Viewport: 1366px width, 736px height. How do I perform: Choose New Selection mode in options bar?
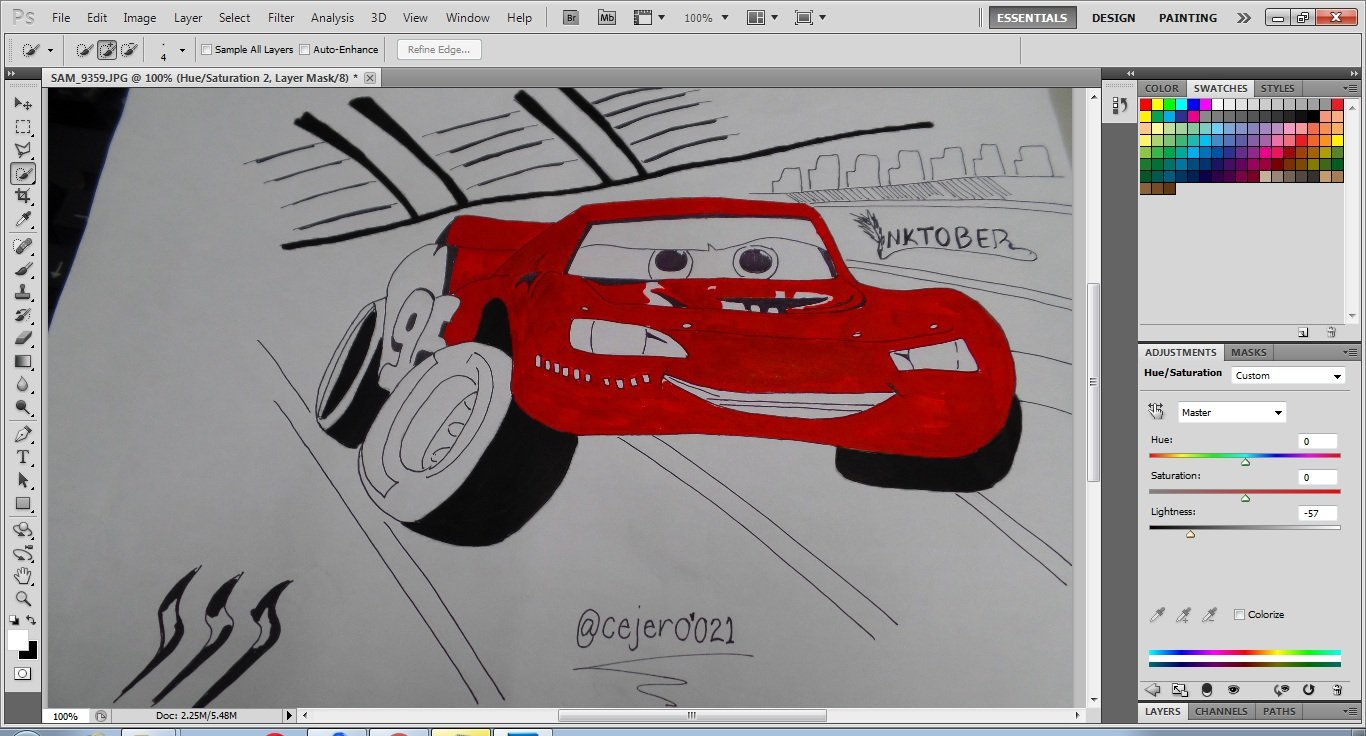pos(85,50)
